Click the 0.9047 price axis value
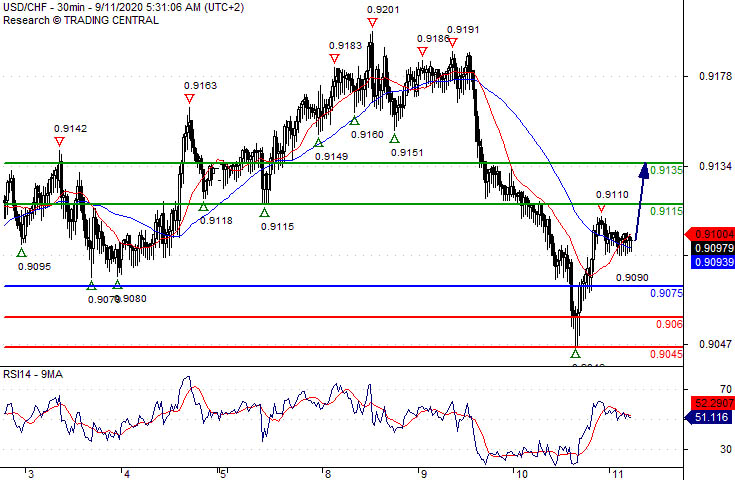Image resolution: width=735 pixels, height=480 pixels. [715, 344]
